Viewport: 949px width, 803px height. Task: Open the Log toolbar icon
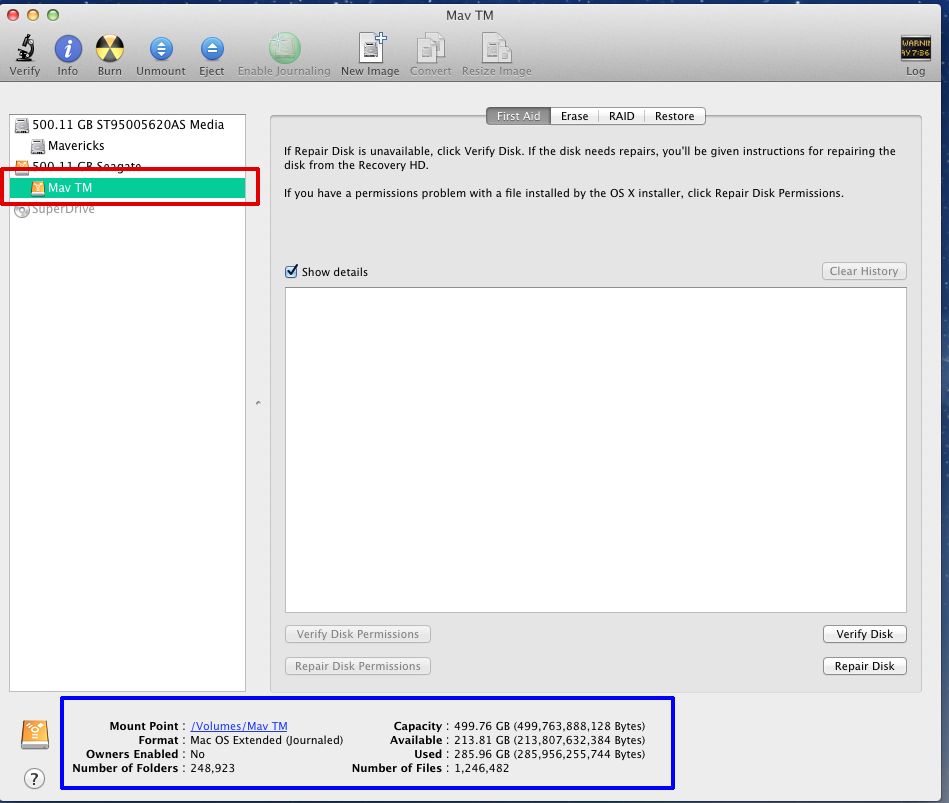[915, 48]
